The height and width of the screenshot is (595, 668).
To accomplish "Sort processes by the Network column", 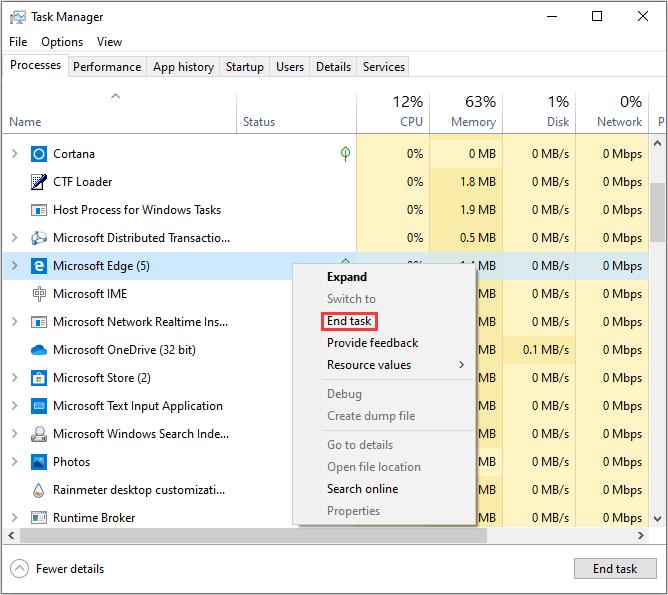I will click(612, 112).
